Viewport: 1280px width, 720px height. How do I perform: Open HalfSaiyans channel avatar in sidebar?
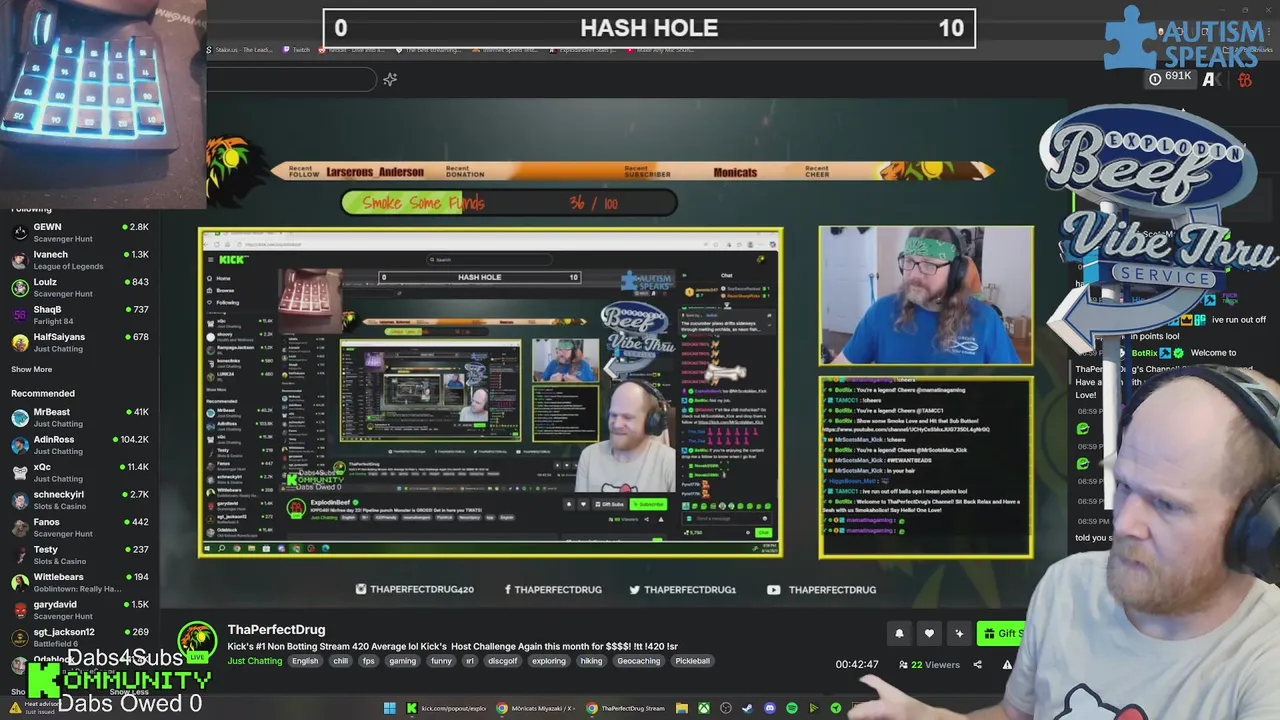point(19,342)
